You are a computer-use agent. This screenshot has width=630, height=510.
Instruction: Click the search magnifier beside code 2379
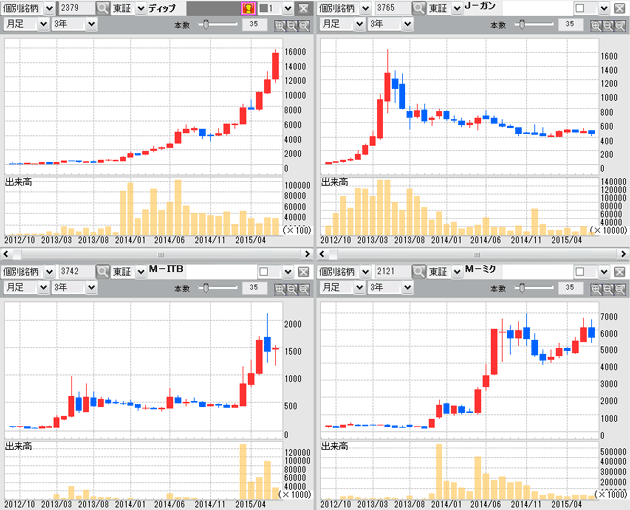tap(103, 8)
